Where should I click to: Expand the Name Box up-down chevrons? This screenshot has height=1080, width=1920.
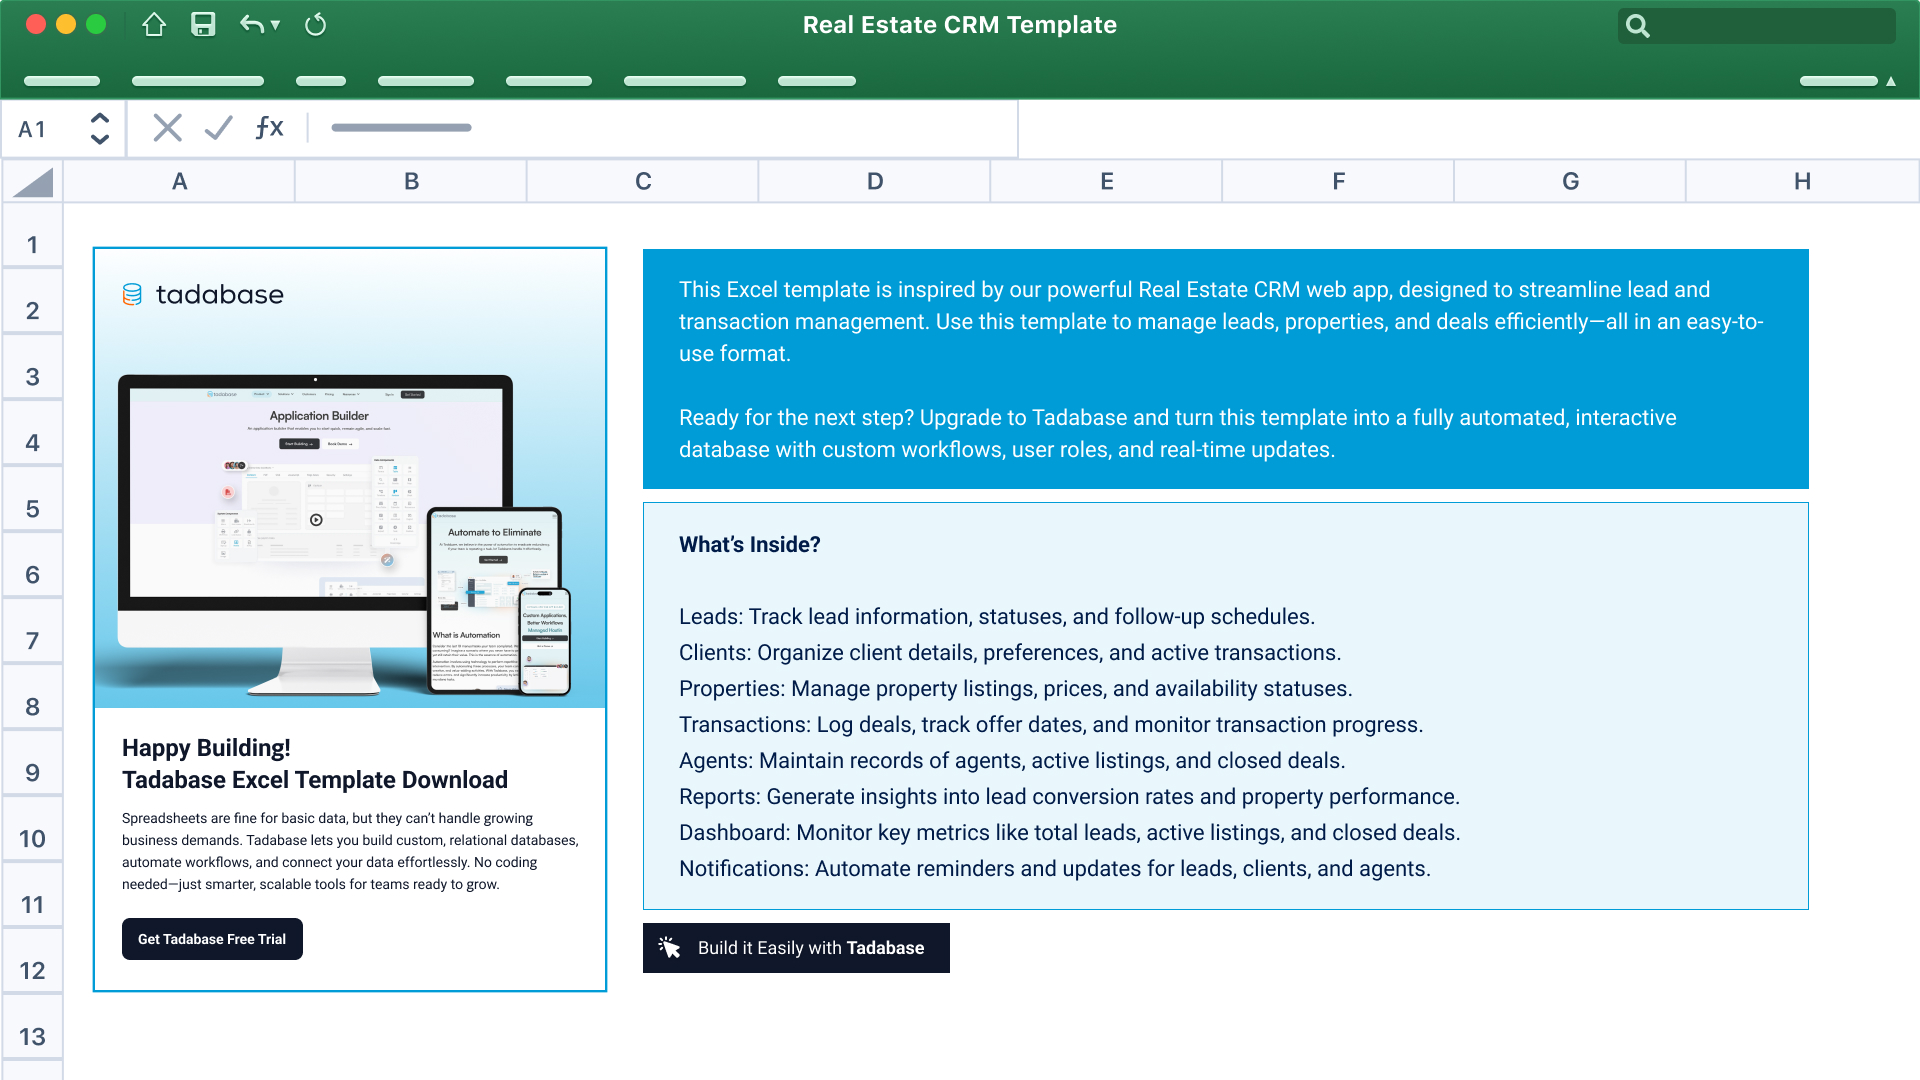click(x=99, y=128)
